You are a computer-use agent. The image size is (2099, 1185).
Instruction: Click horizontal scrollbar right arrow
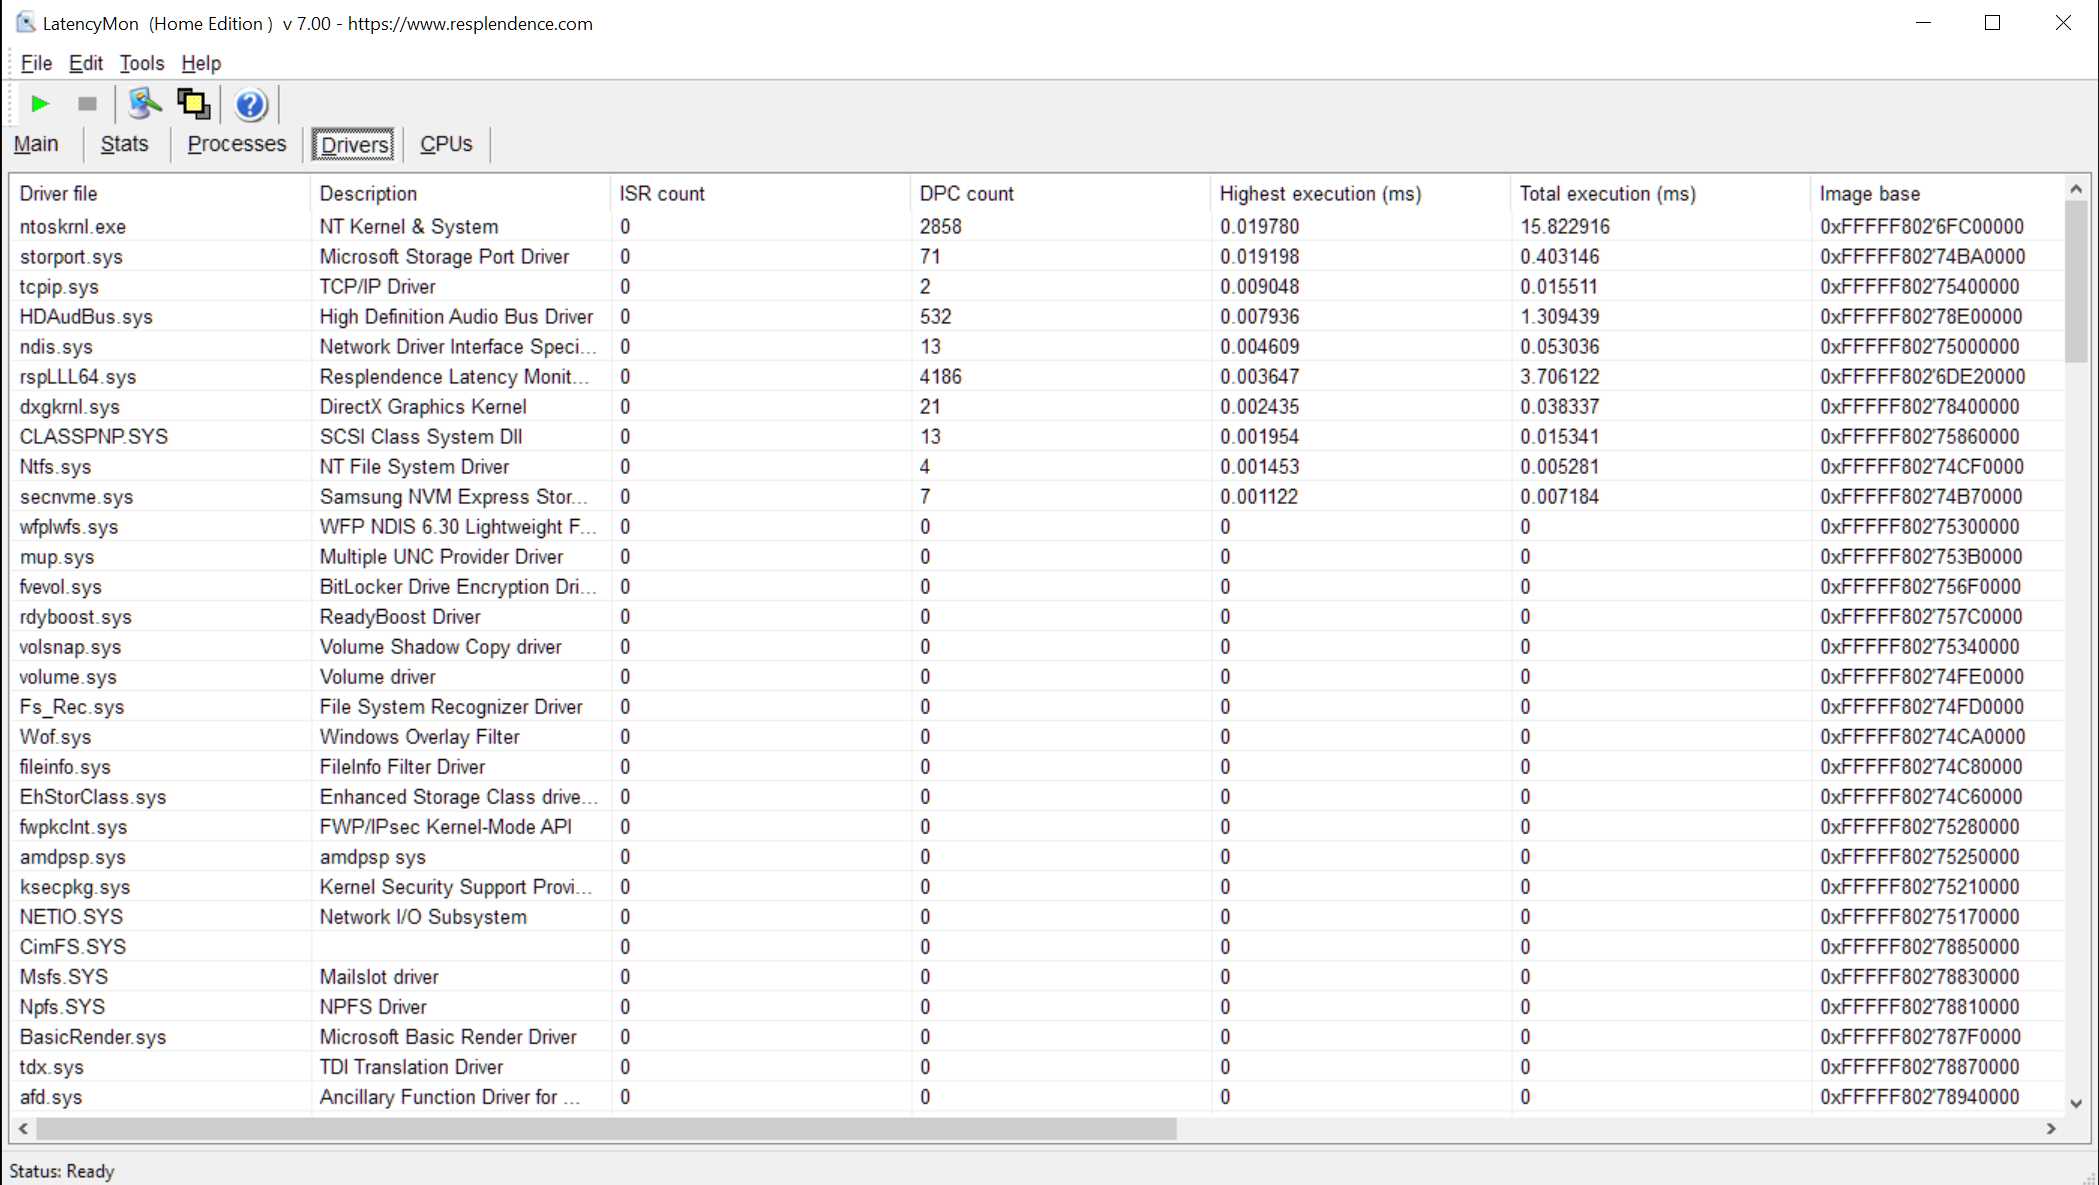click(x=2051, y=1128)
